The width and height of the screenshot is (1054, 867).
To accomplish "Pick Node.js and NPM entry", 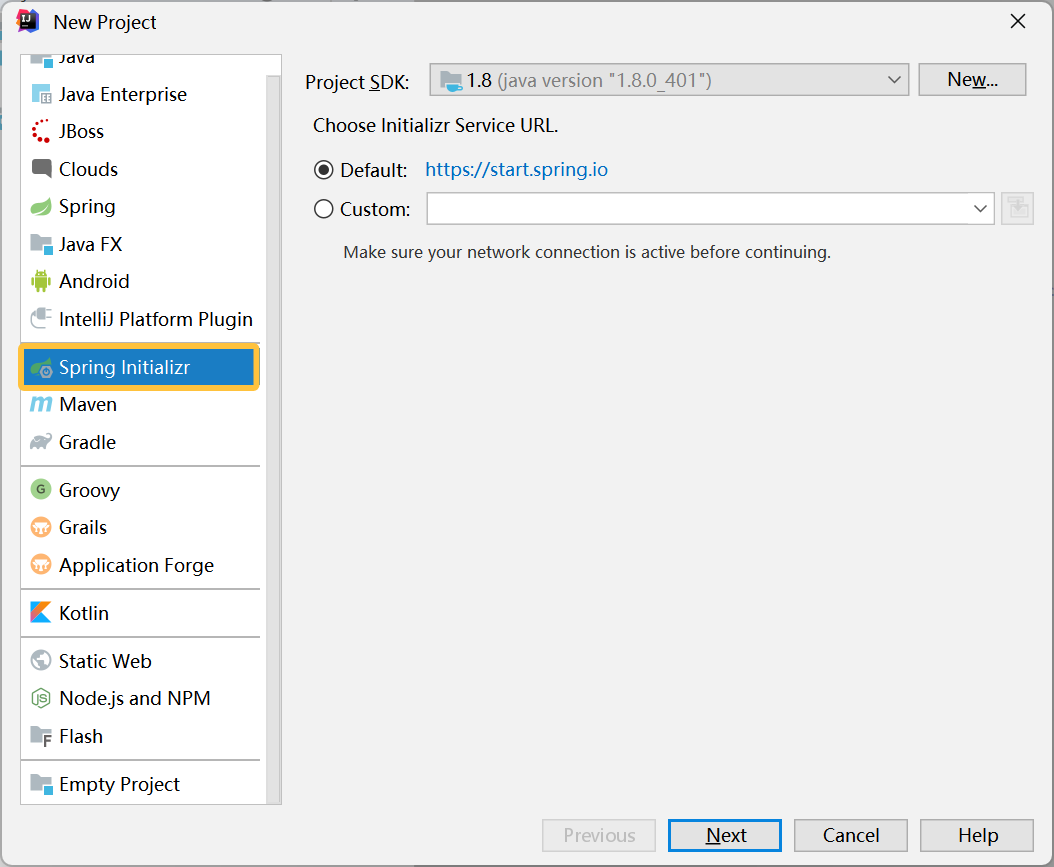I will [x=140, y=698].
